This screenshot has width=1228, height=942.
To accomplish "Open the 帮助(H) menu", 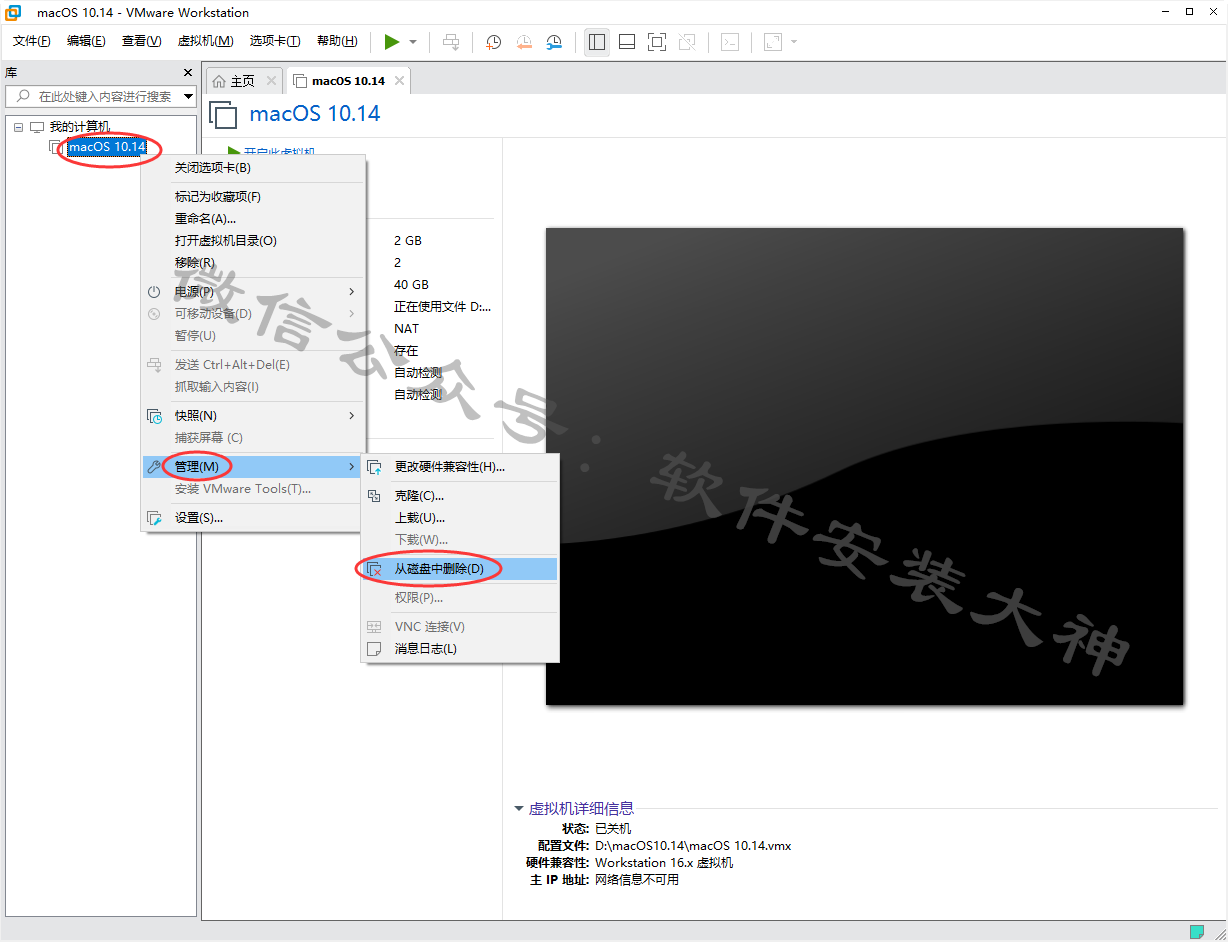I will 337,41.
